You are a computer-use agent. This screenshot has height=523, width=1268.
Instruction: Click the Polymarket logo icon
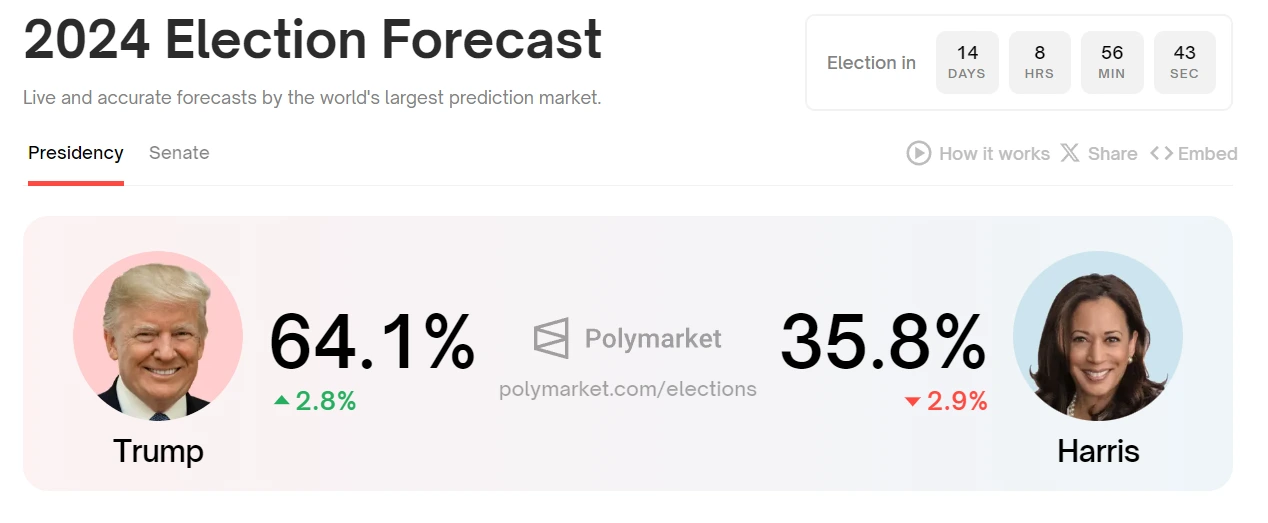click(551, 338)
